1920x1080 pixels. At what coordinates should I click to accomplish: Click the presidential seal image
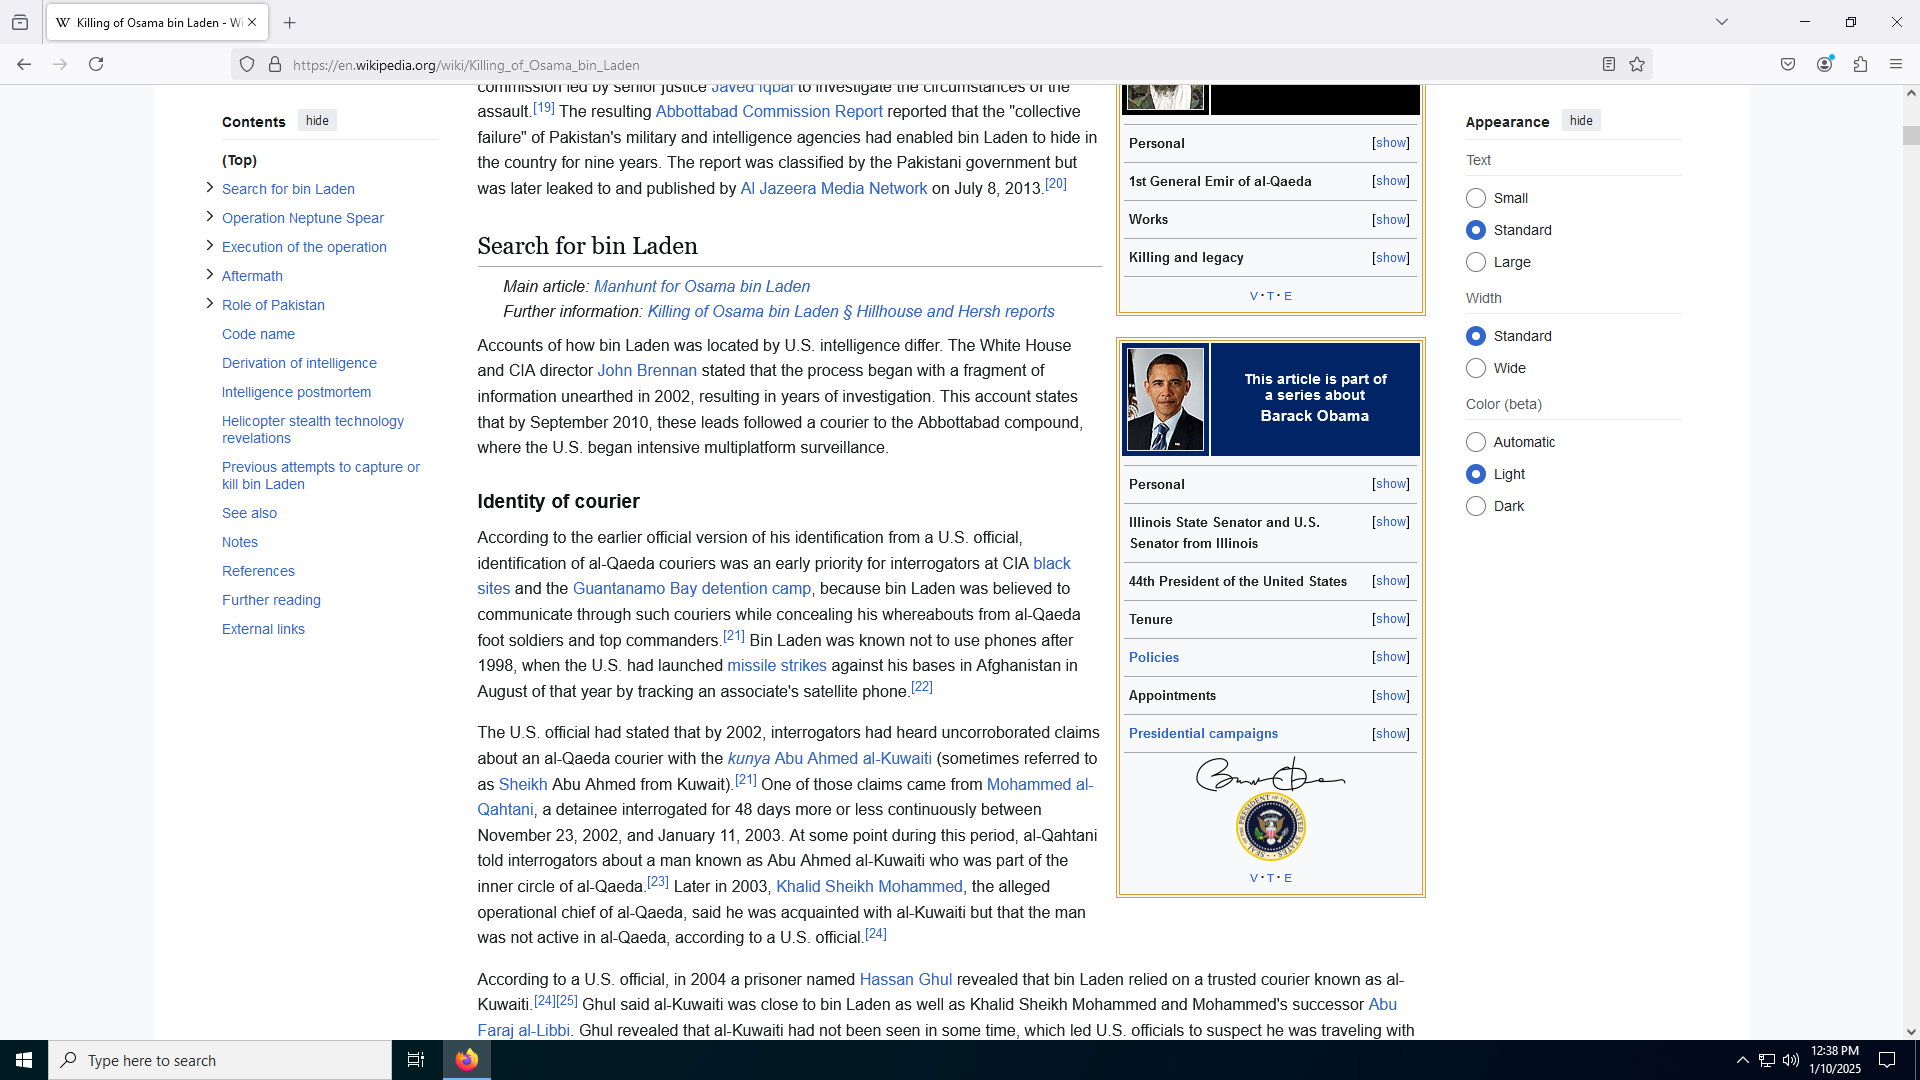[x=1270, y=827]
